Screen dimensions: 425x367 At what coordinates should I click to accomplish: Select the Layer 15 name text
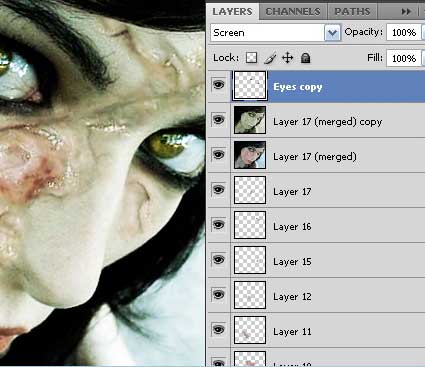click(292, 262)
